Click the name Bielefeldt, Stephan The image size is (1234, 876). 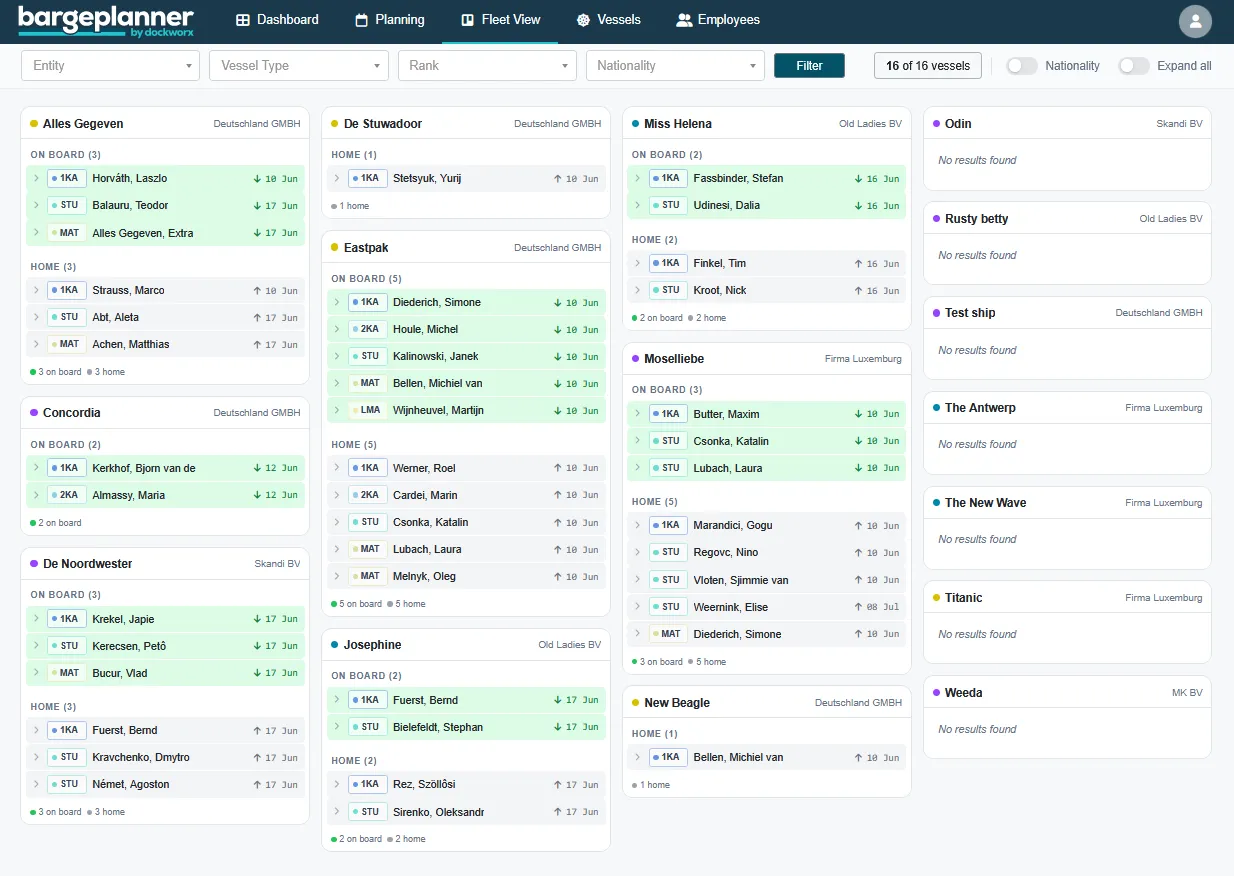pyautogui.click(x=438, y=728)
